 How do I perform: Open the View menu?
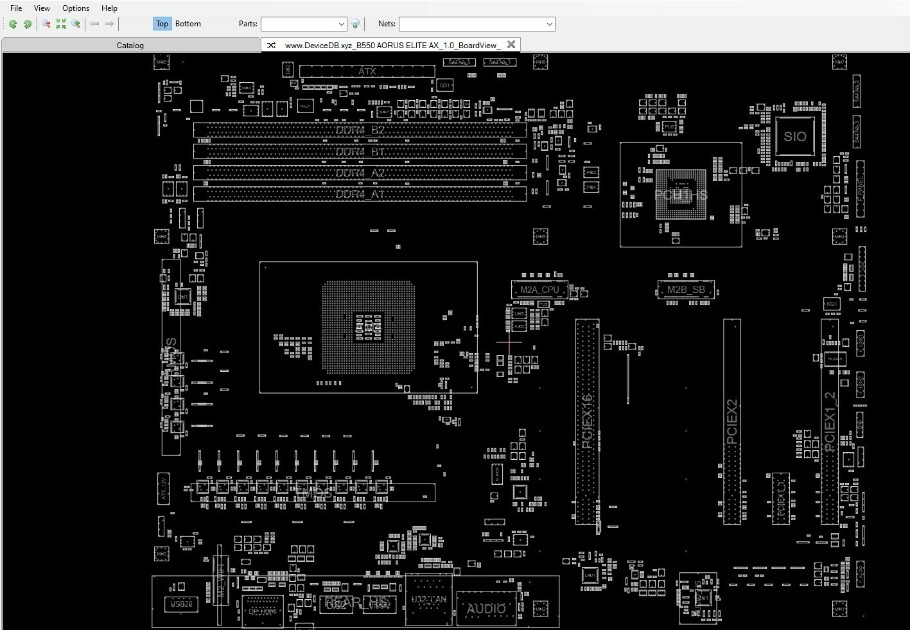coord(42,8)
